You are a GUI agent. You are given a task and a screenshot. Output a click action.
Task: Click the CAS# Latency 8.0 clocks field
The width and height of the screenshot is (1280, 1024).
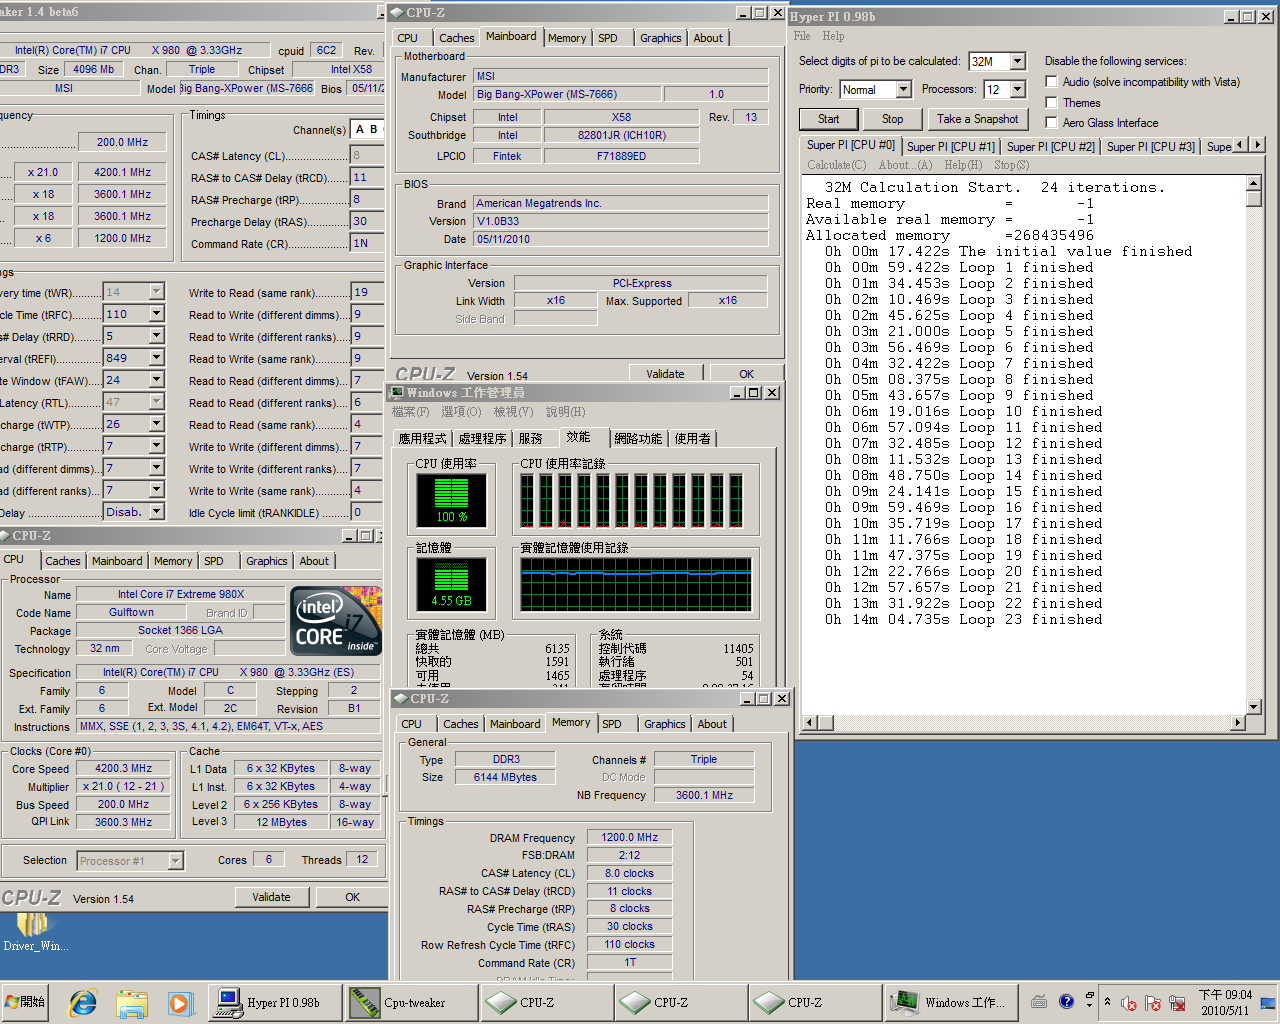629,873
